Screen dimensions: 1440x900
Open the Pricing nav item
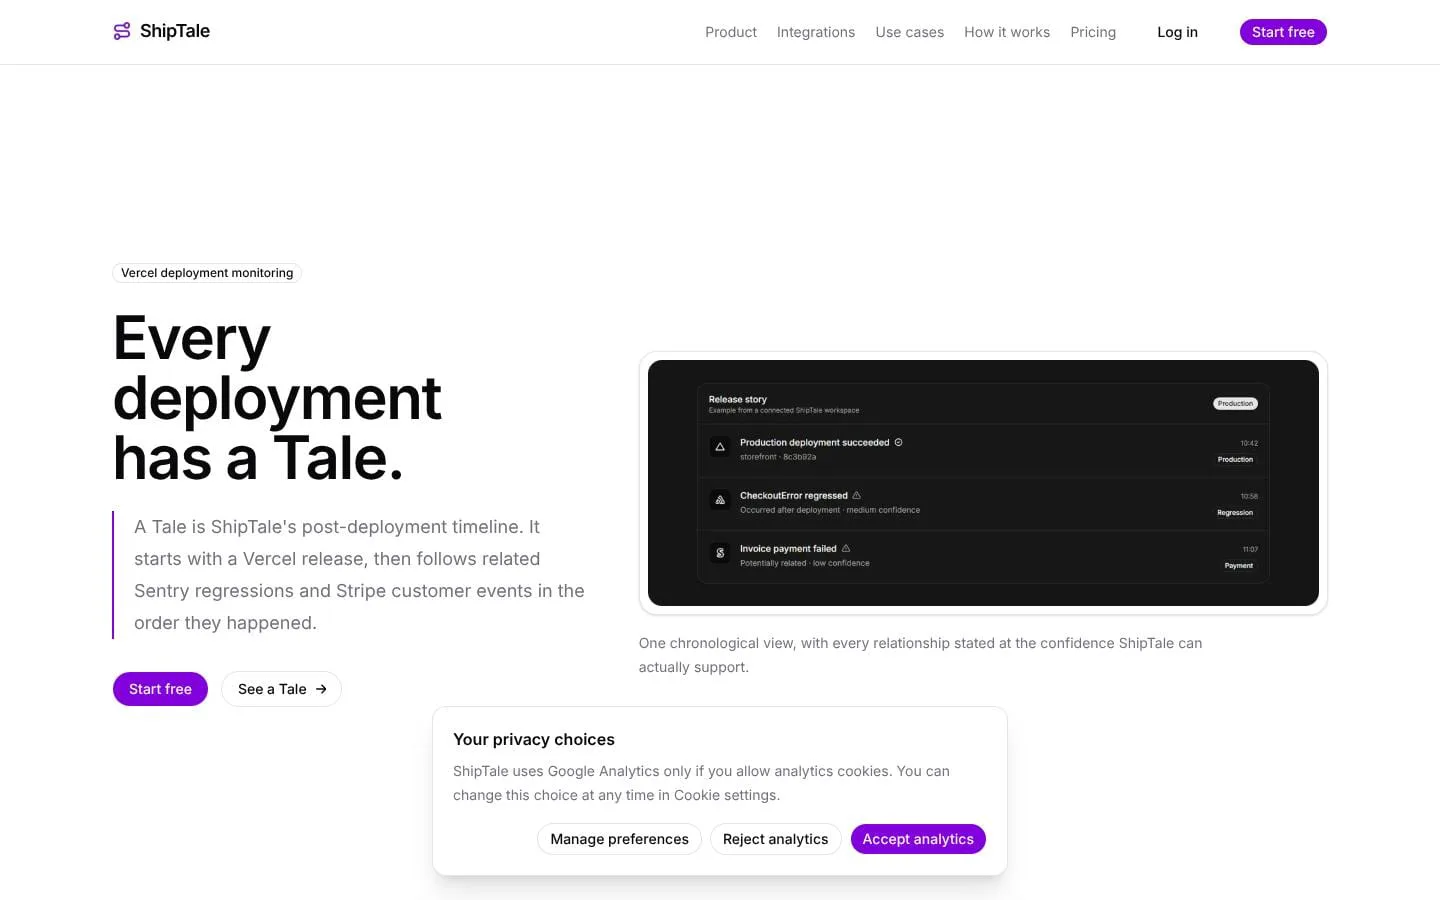point(1093,32)
